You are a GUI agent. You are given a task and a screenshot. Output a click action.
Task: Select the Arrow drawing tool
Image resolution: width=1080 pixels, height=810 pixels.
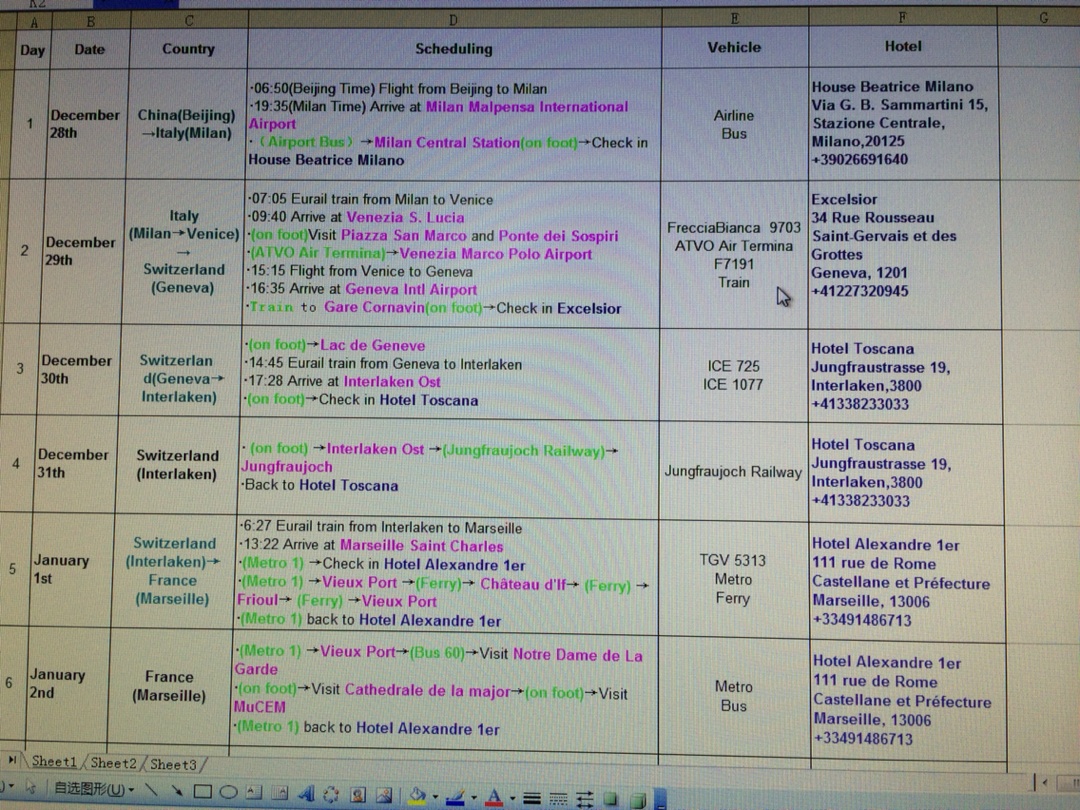pos(177,792)
